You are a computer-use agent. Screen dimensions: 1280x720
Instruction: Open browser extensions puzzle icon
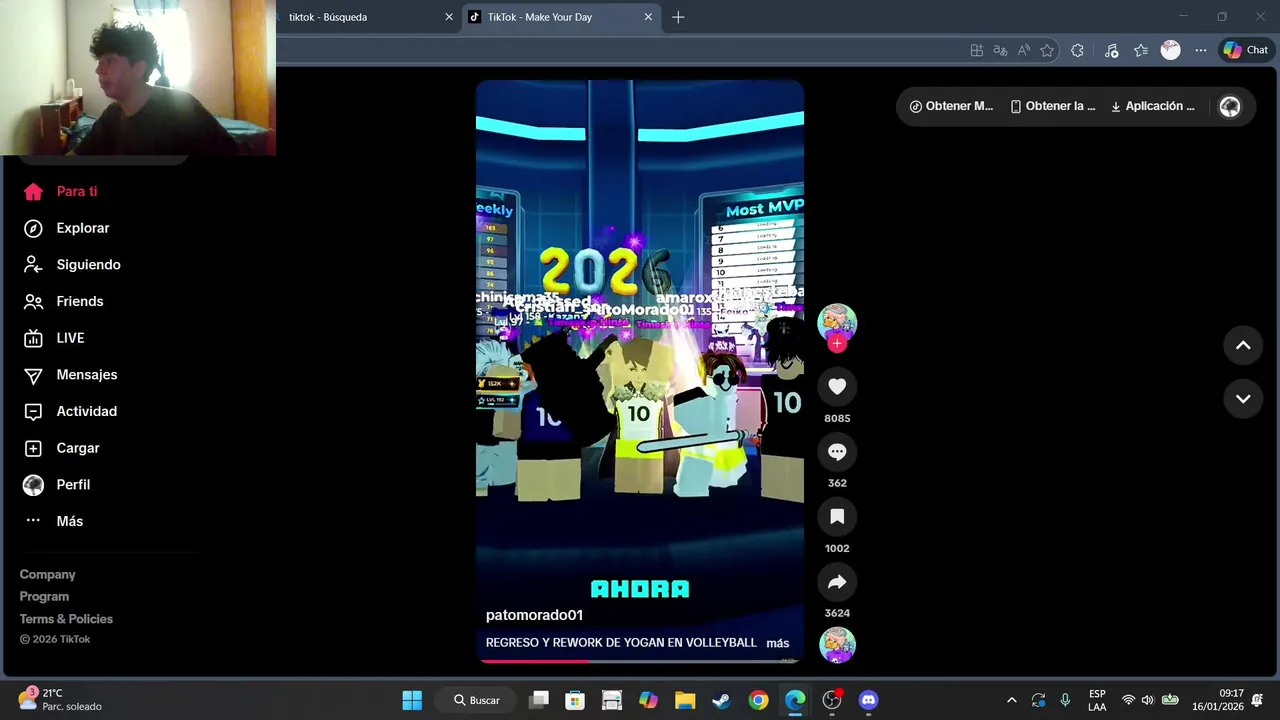coord(1077,50)
